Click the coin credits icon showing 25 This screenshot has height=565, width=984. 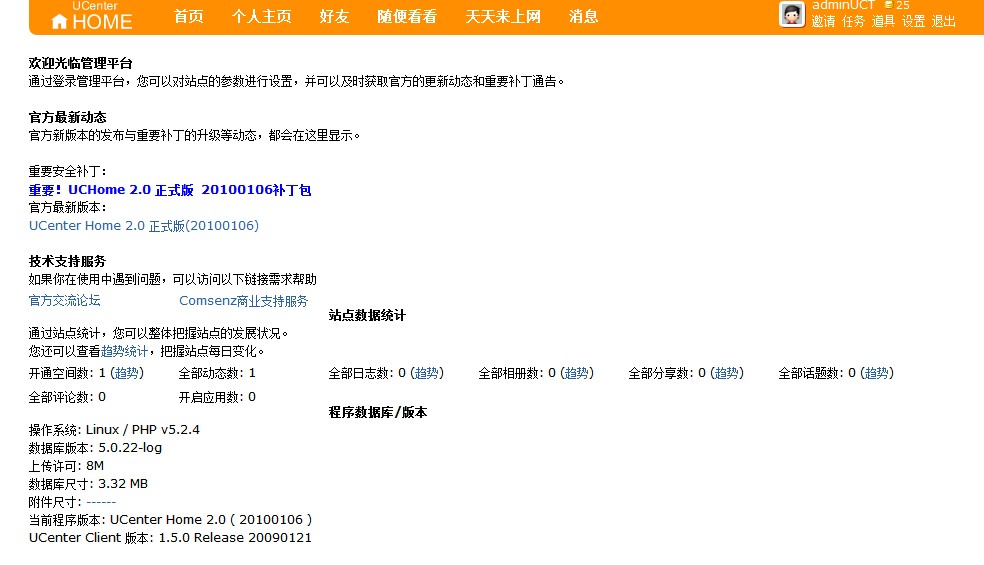(x=888, y=5)
